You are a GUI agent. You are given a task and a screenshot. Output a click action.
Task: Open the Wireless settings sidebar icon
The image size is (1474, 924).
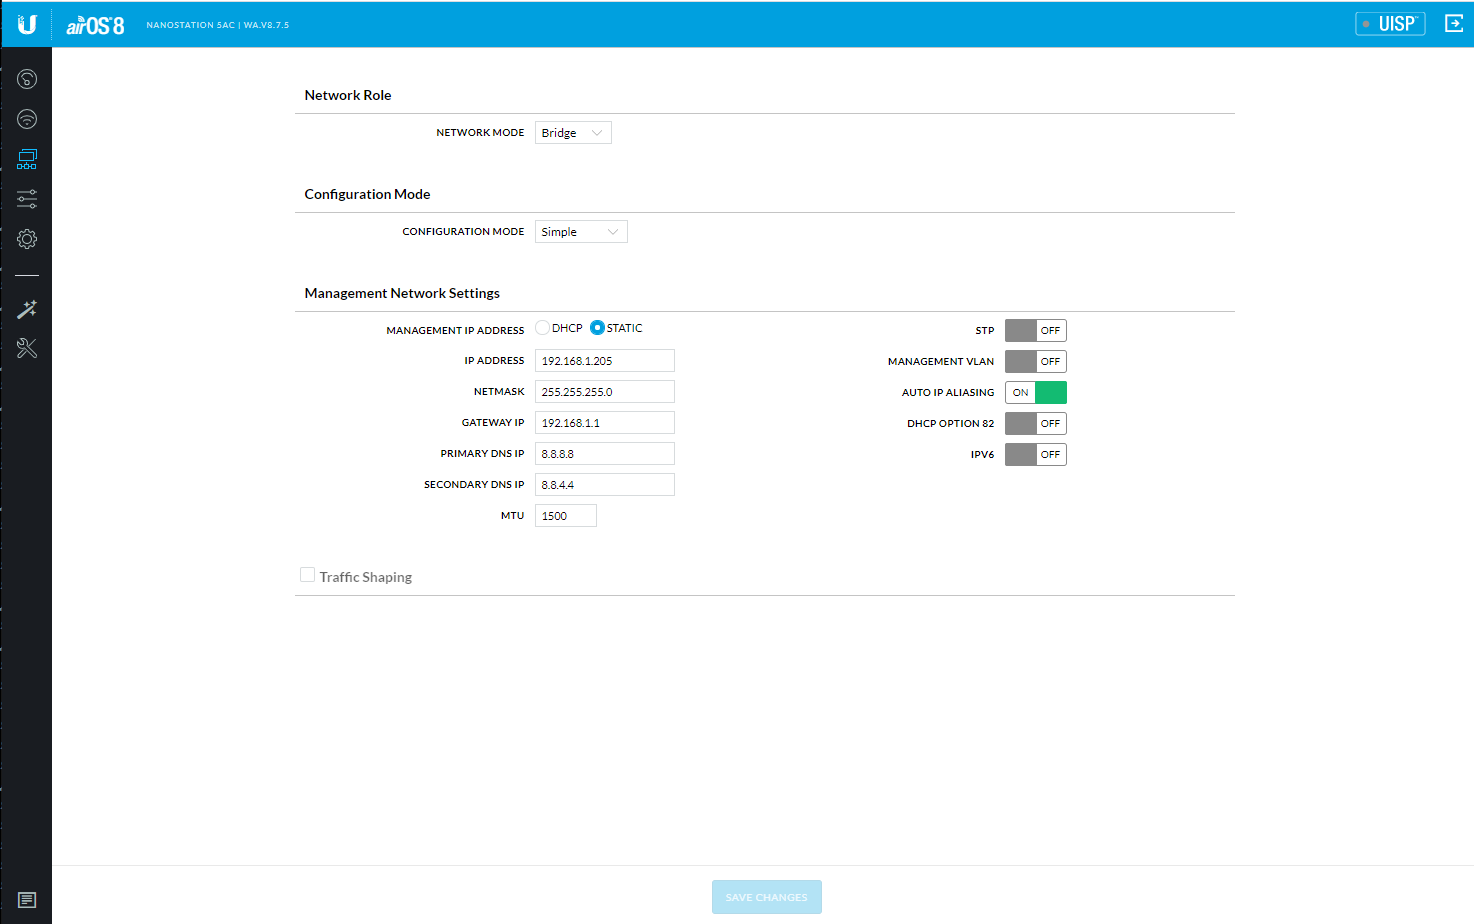click(x=27, y=119)
